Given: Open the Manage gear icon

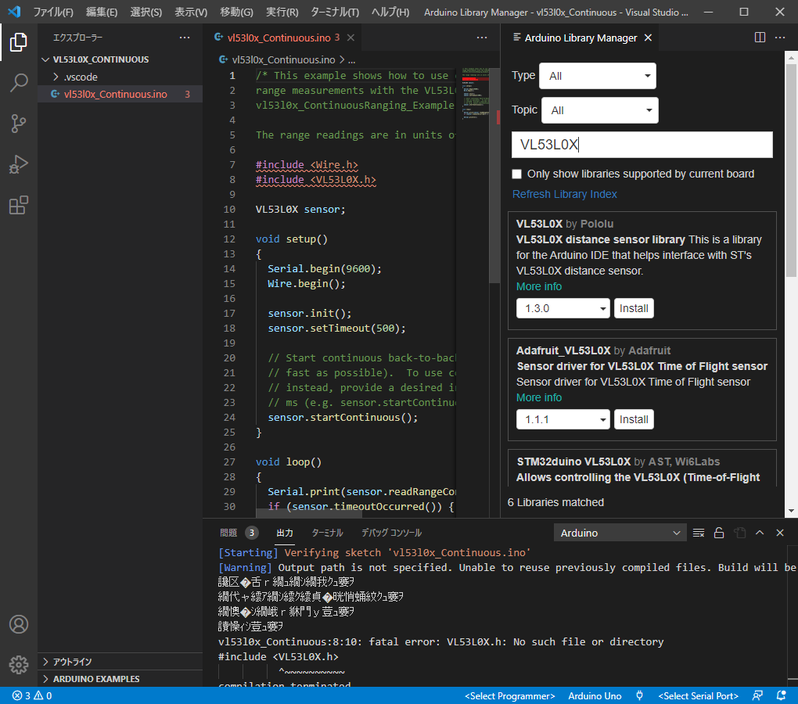Looking at the screenshot, I should point(18,664).
